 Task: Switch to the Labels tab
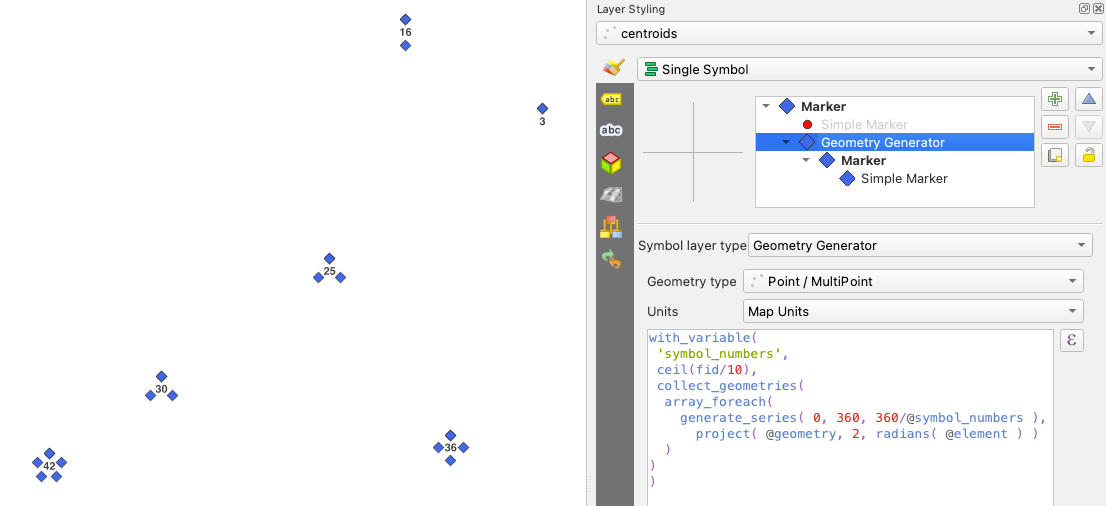coord(611,99)
